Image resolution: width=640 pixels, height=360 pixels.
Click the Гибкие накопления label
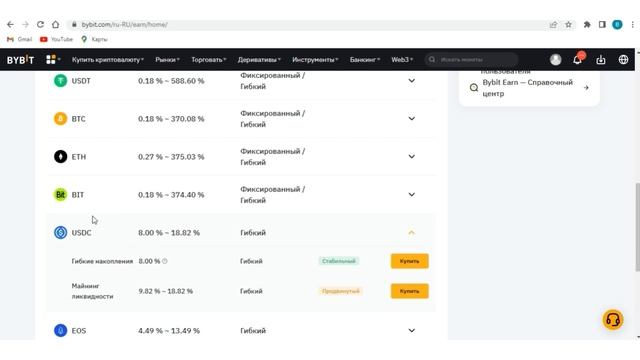pyautogui.click(x=102, y=261)
